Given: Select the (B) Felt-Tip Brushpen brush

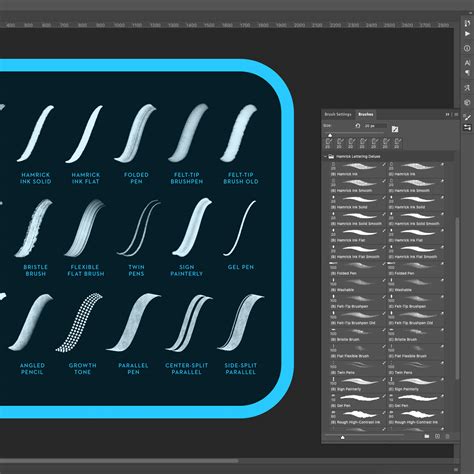Looking at the screenshot, I should pyautogui.click(x=358, y=301).
